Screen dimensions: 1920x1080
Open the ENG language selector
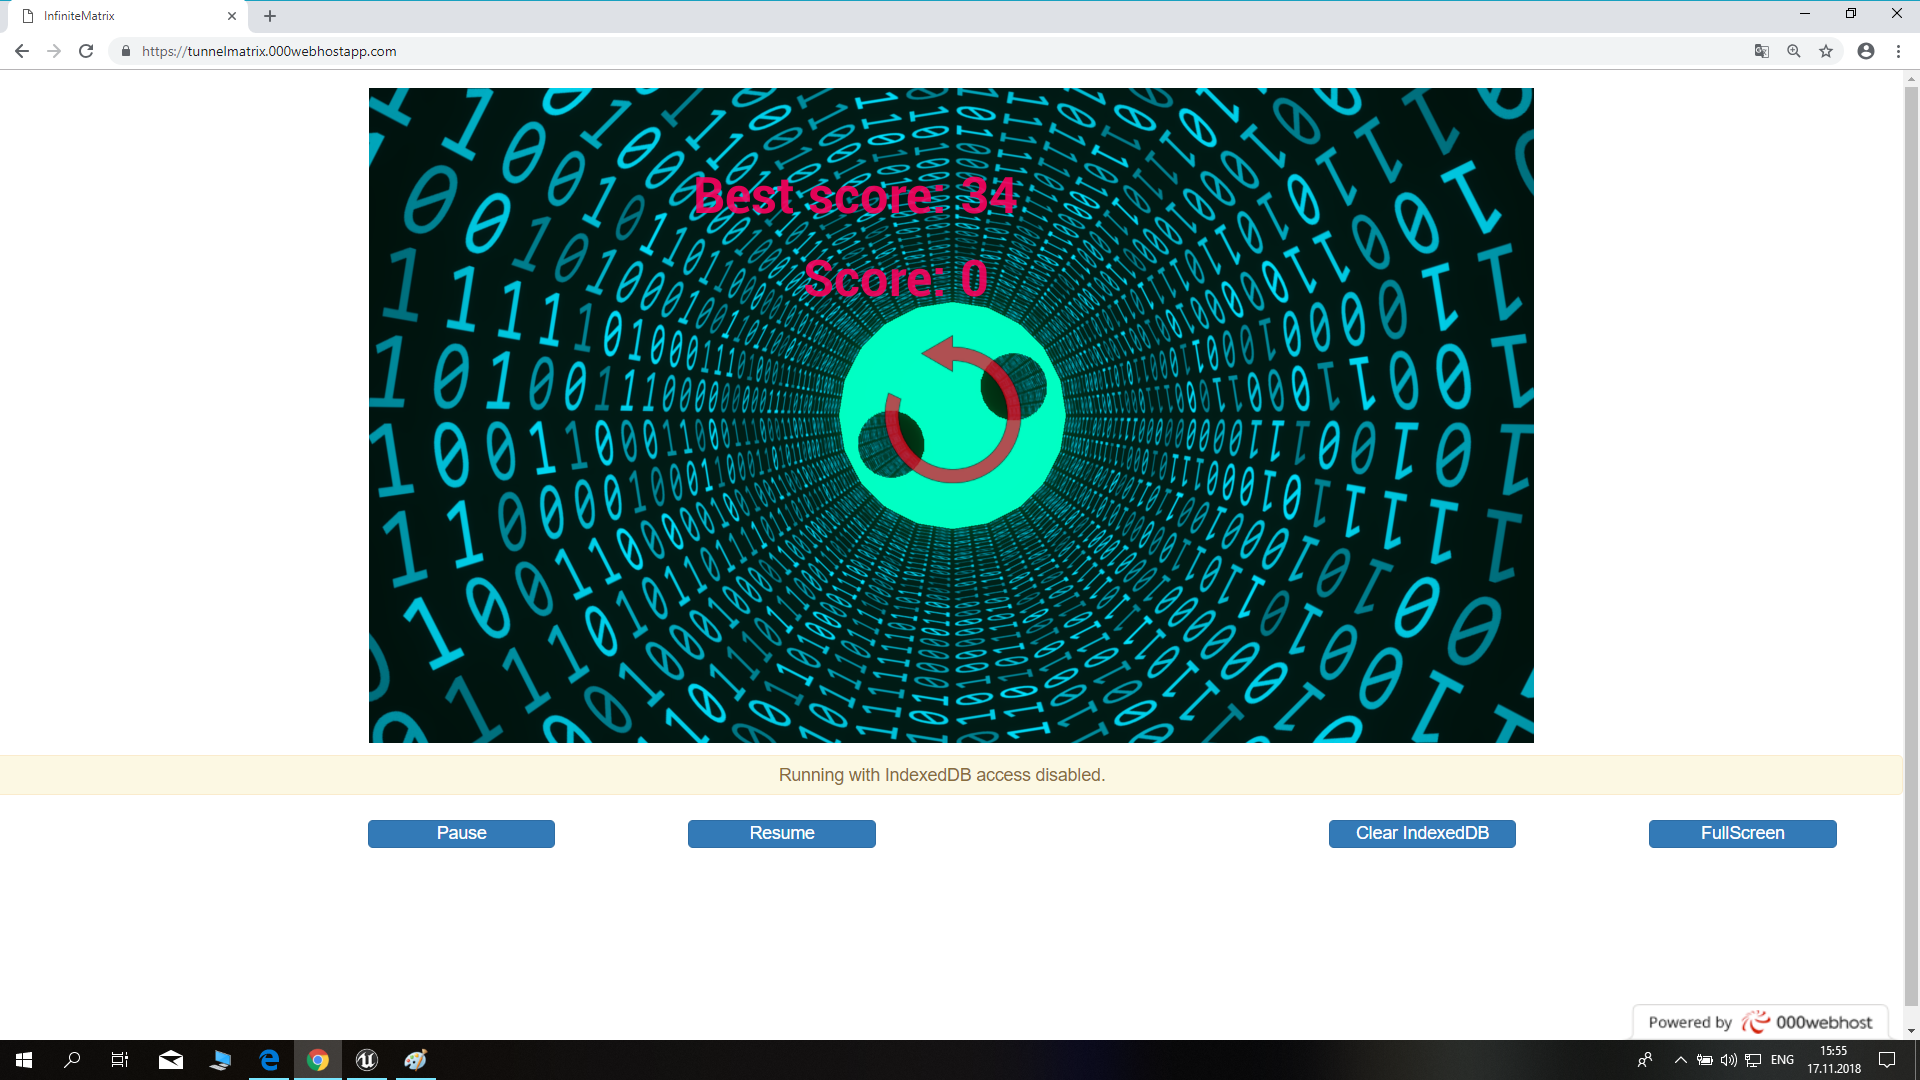[x=1782, y=1060]
